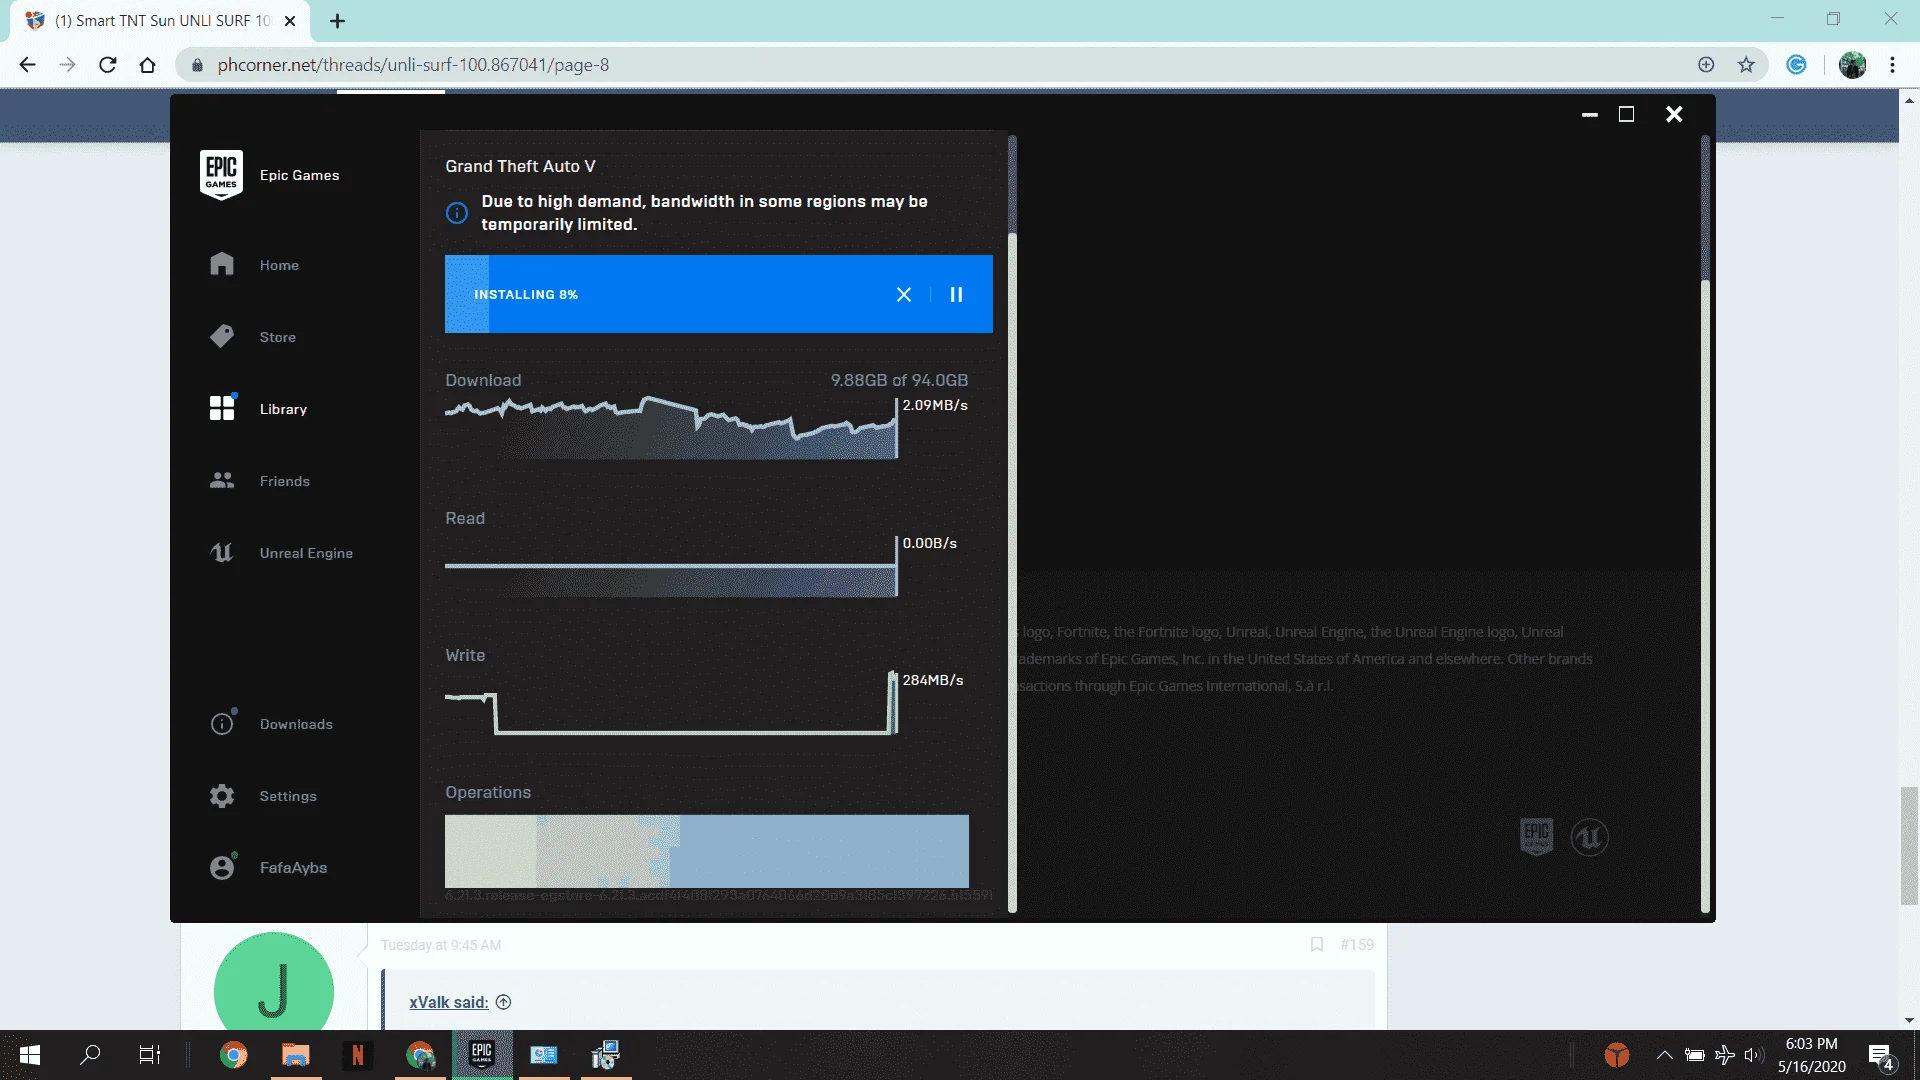This screenshot has height=1080, width=1920.
Task: Bookmark this page with the star icon
Action: point(1746,65)
